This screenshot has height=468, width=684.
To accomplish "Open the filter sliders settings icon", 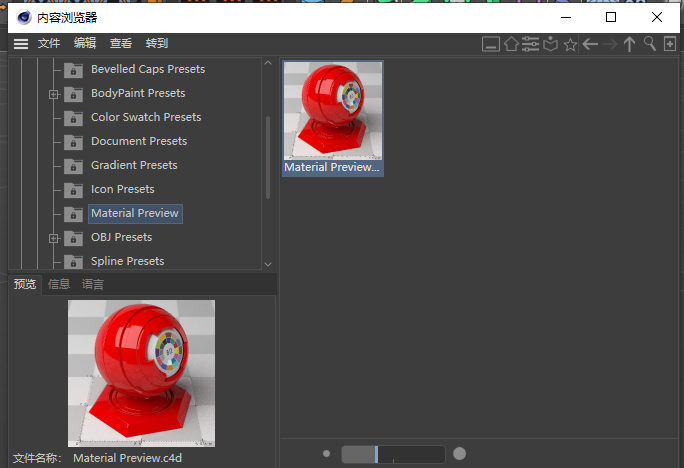I will (530, 44).
